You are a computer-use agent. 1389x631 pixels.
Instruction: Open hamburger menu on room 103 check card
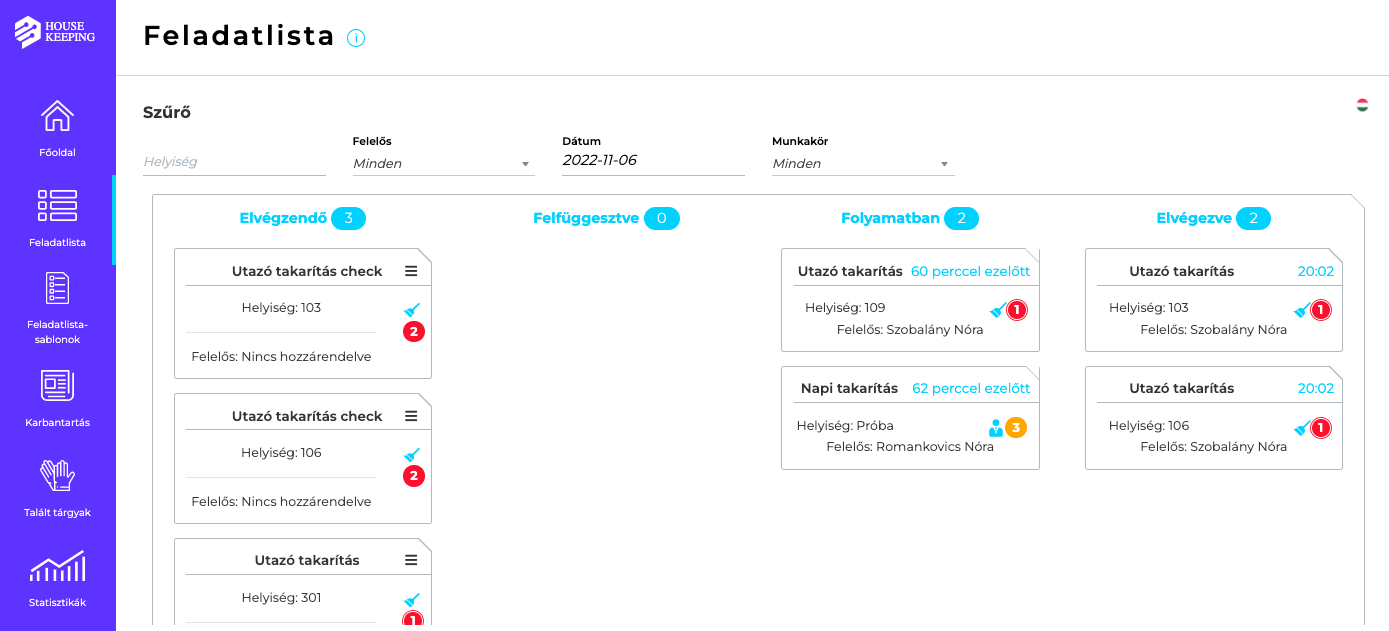pos(411,271)
